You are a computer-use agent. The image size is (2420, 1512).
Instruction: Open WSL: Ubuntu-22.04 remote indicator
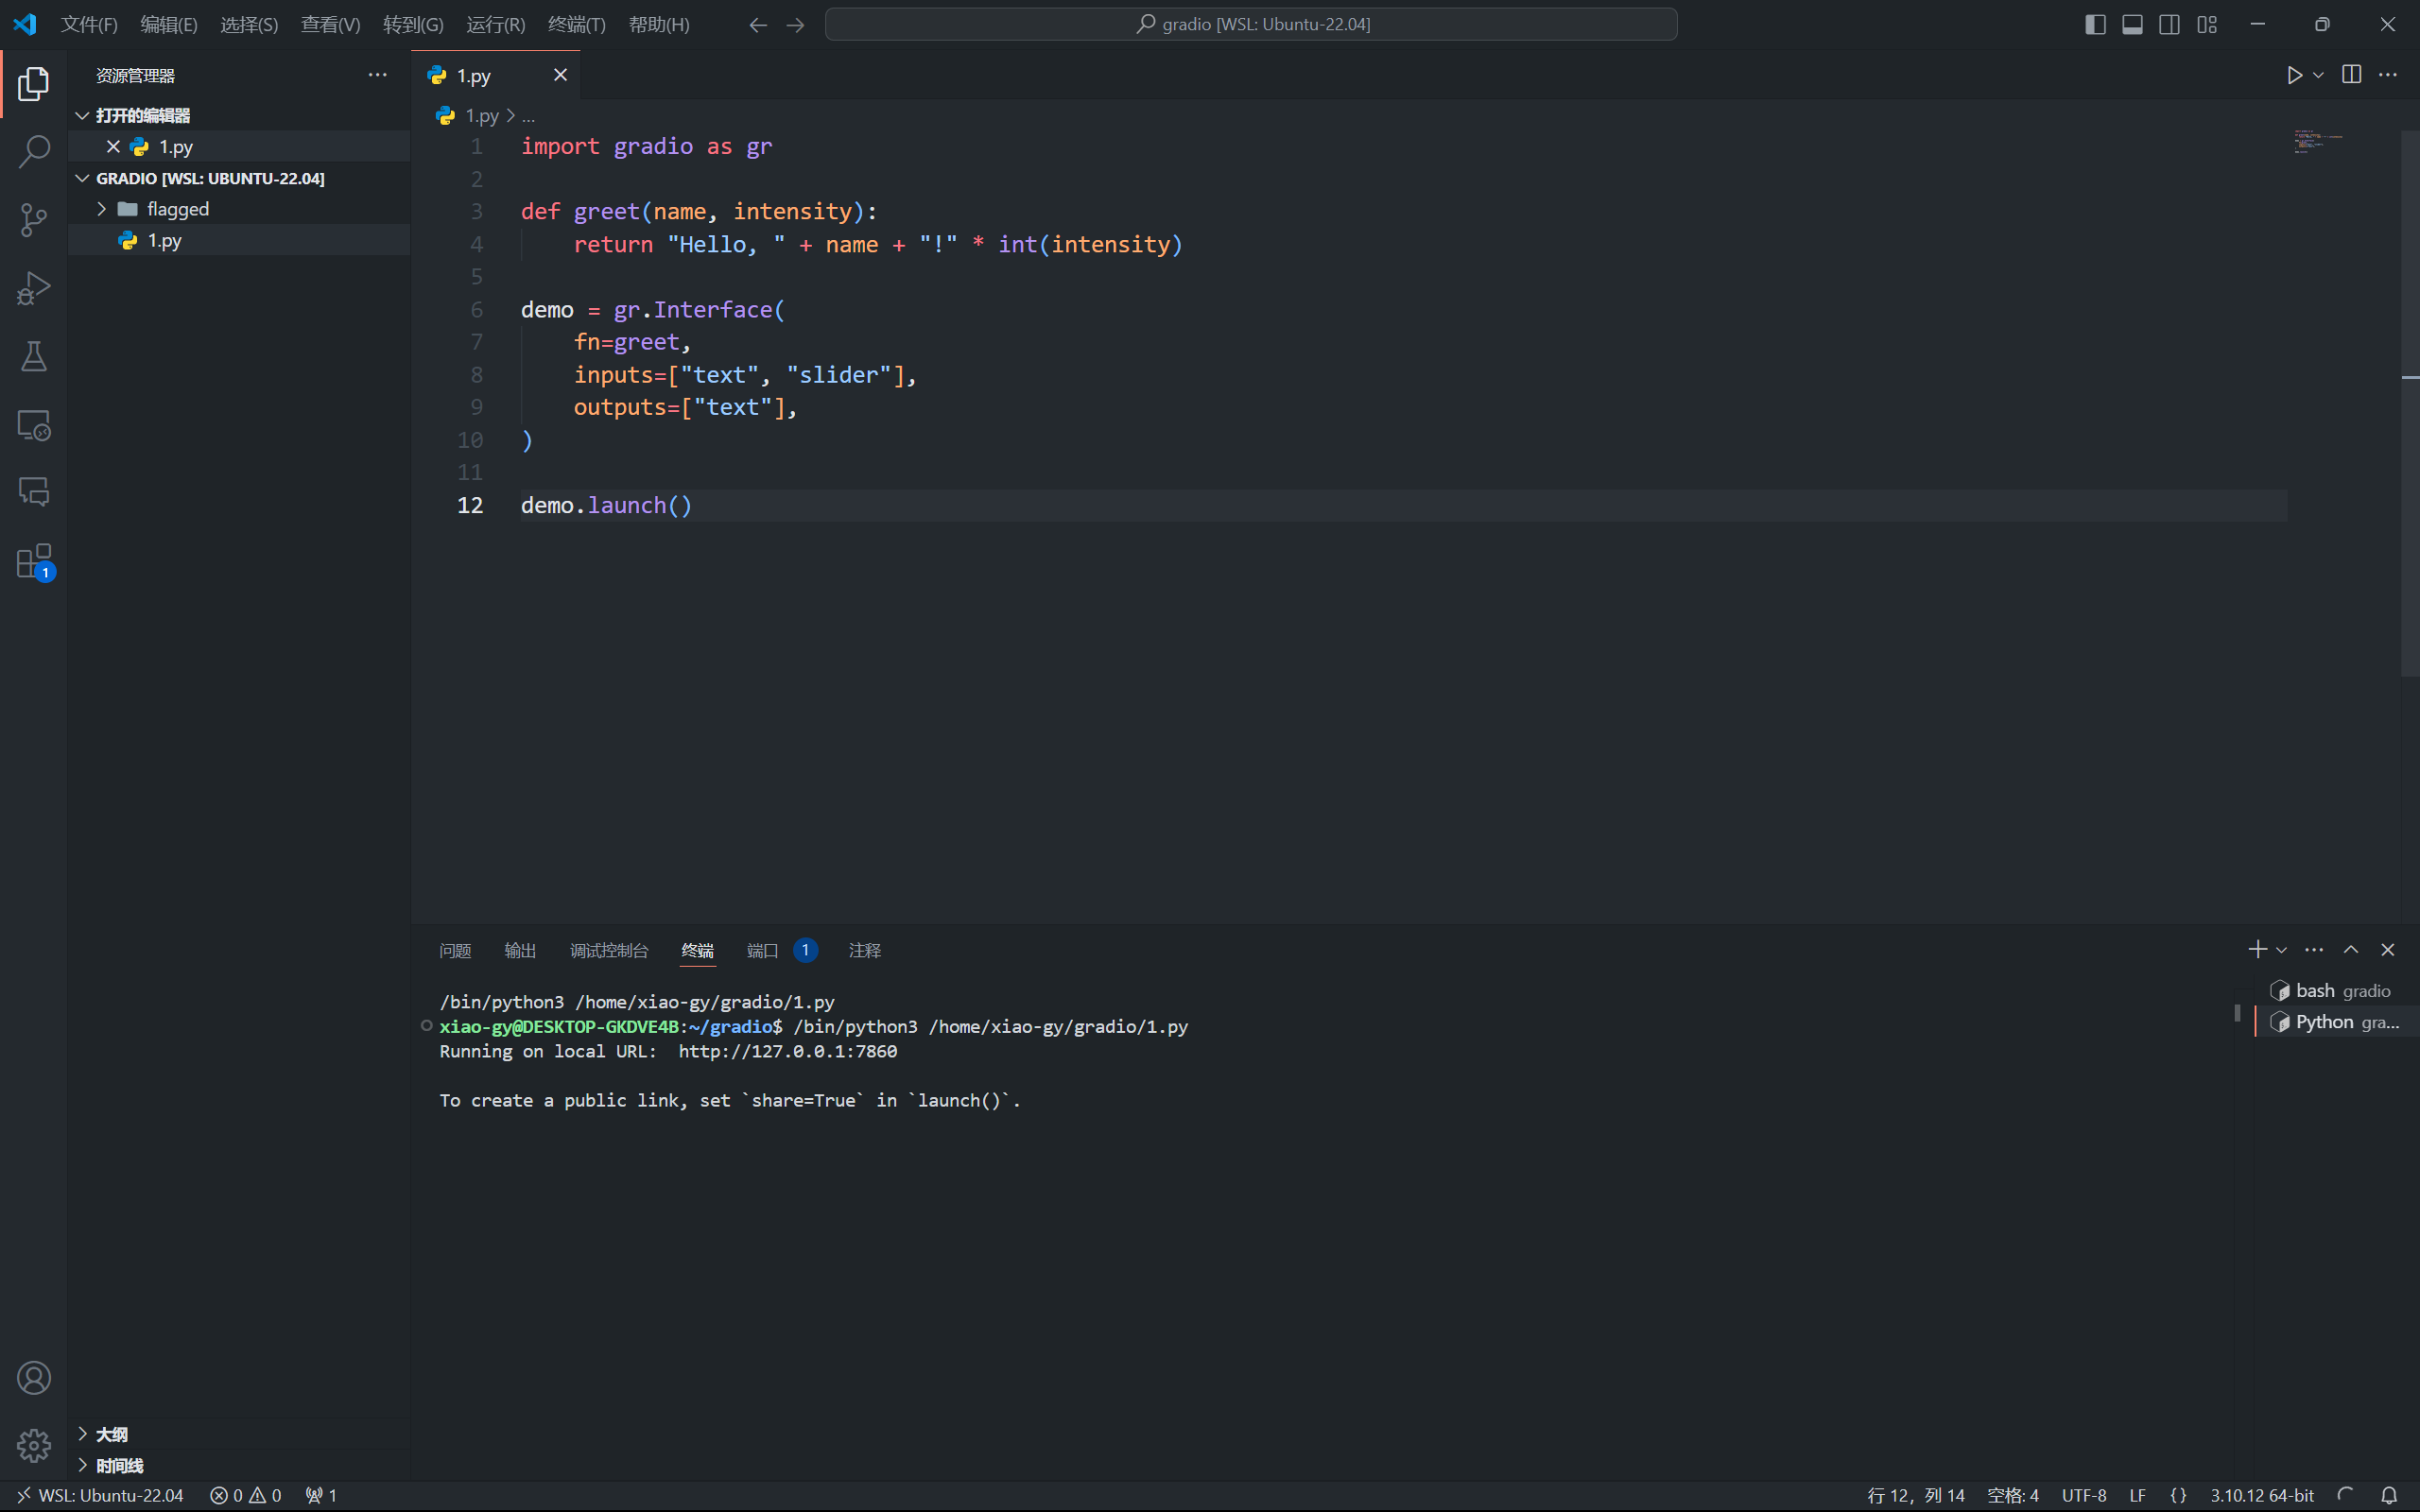100,1495
